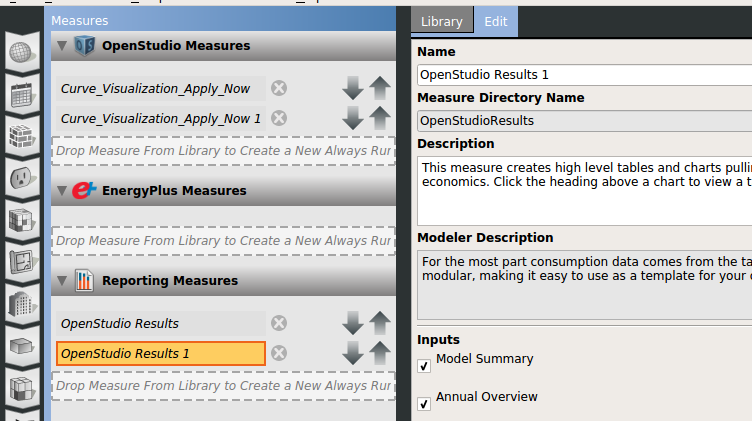This screenshot has height=421, width=752.
Task: Move OpenStudio Results down
Action: (x=353, y=323)
